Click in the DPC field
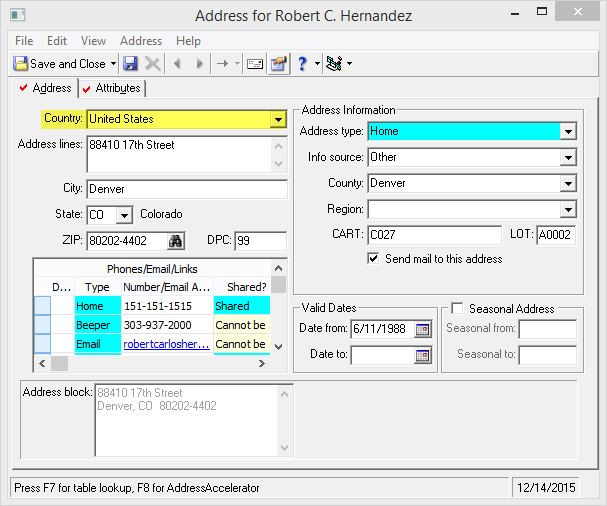Viewport: 607px width, 506px height. pos(261,241)
